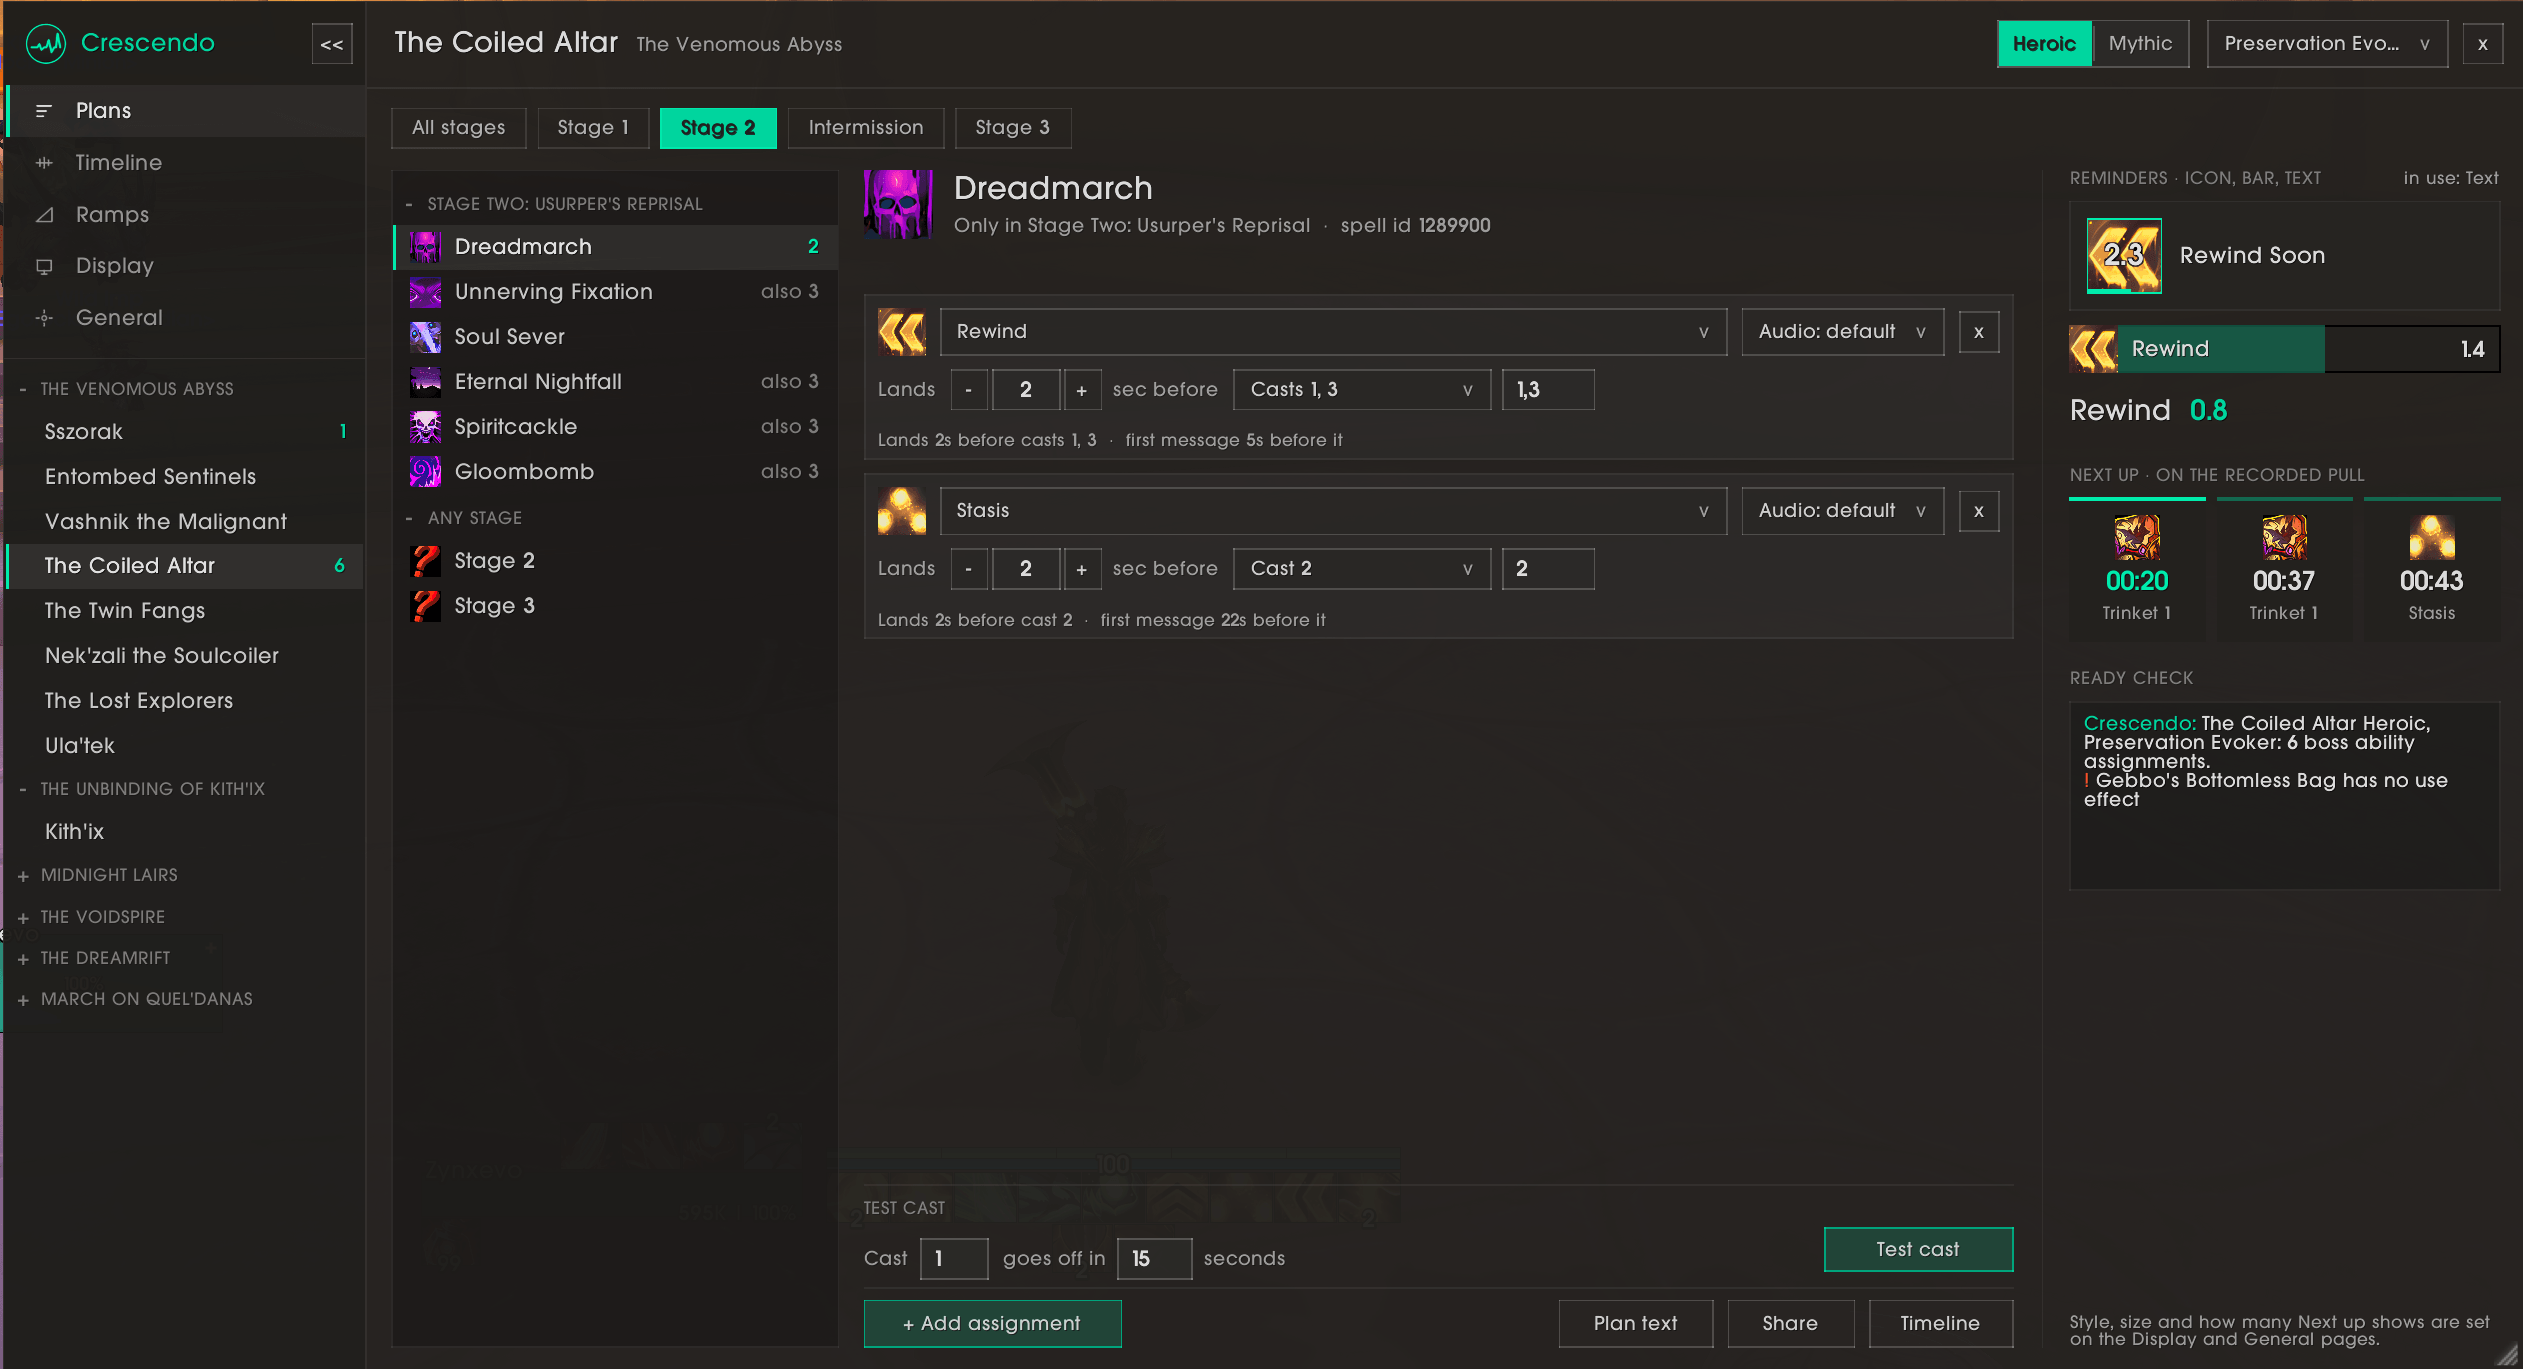Select the Soul Sever ability icon
2523x1369 pixels.
[x=425, y=337]
